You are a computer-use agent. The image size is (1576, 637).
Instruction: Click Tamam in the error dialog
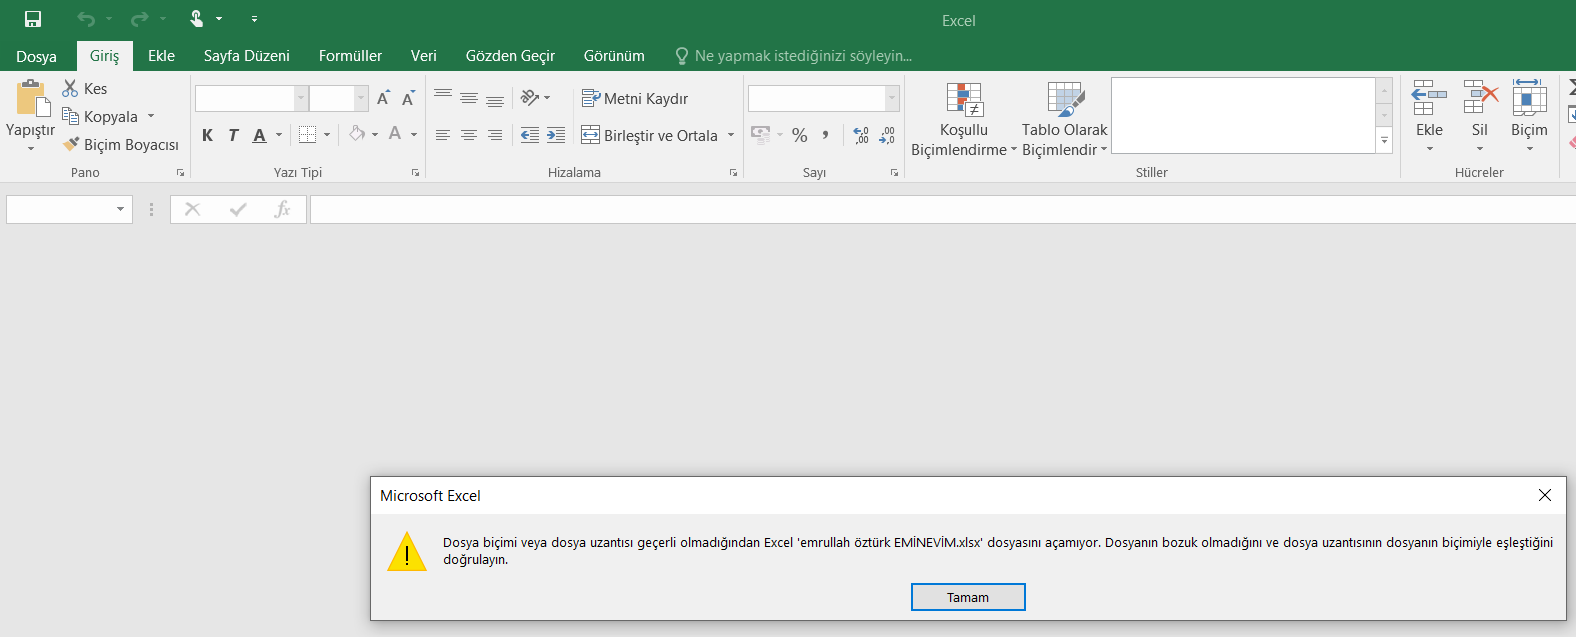[968, 597]
